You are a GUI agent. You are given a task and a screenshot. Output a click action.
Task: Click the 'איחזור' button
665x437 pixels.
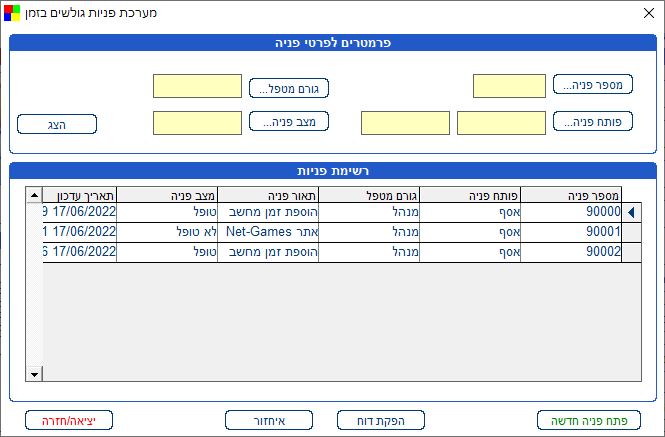[x=269, y=420]
